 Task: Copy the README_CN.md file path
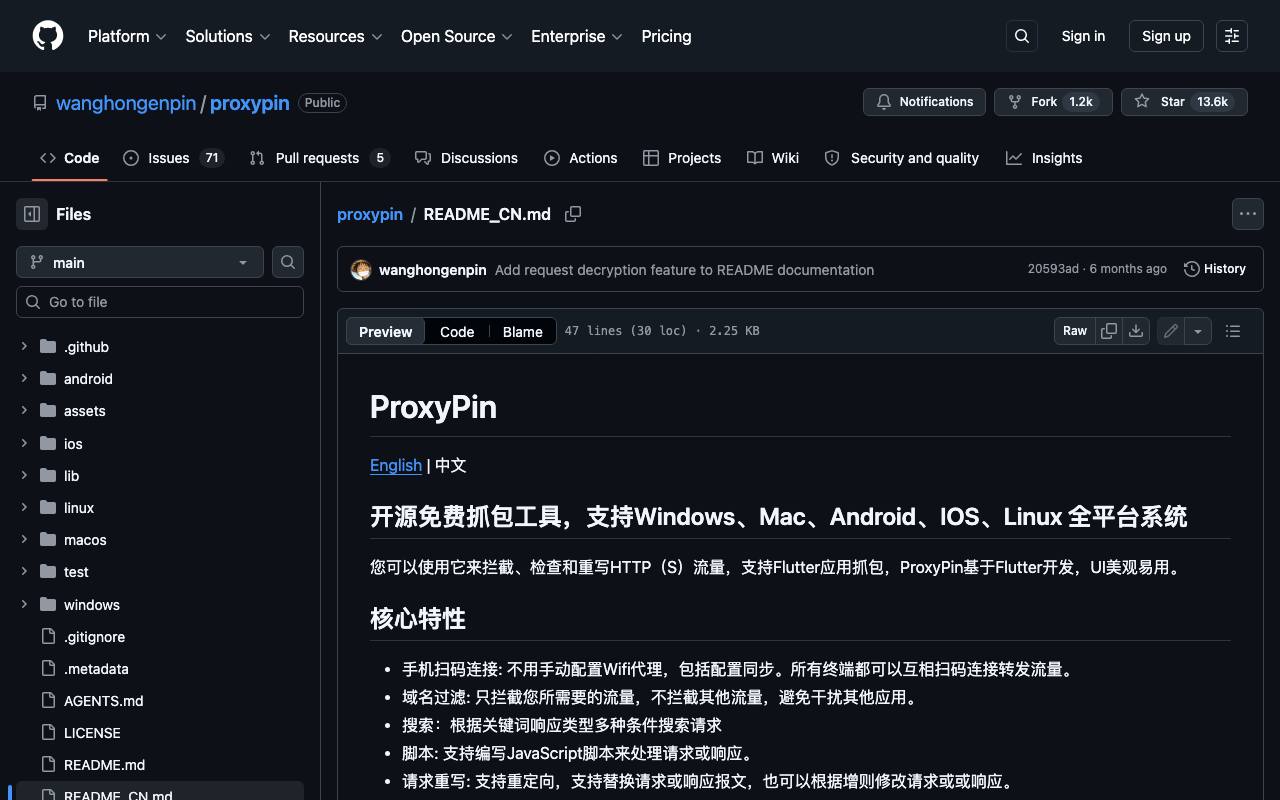(x=573, y=214)
